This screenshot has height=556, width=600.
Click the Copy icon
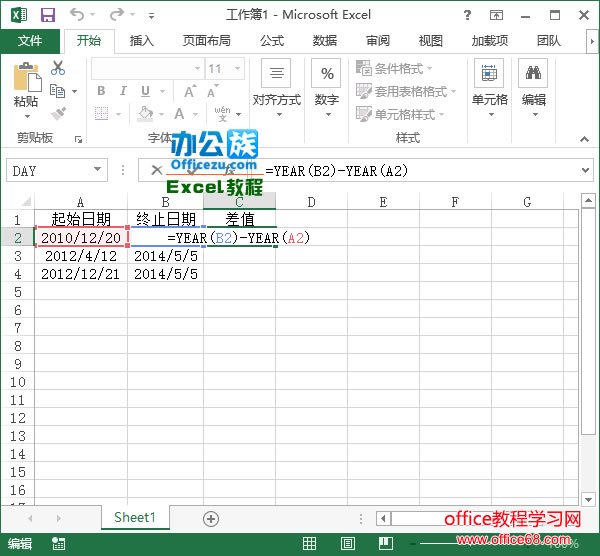pos(58,91)
